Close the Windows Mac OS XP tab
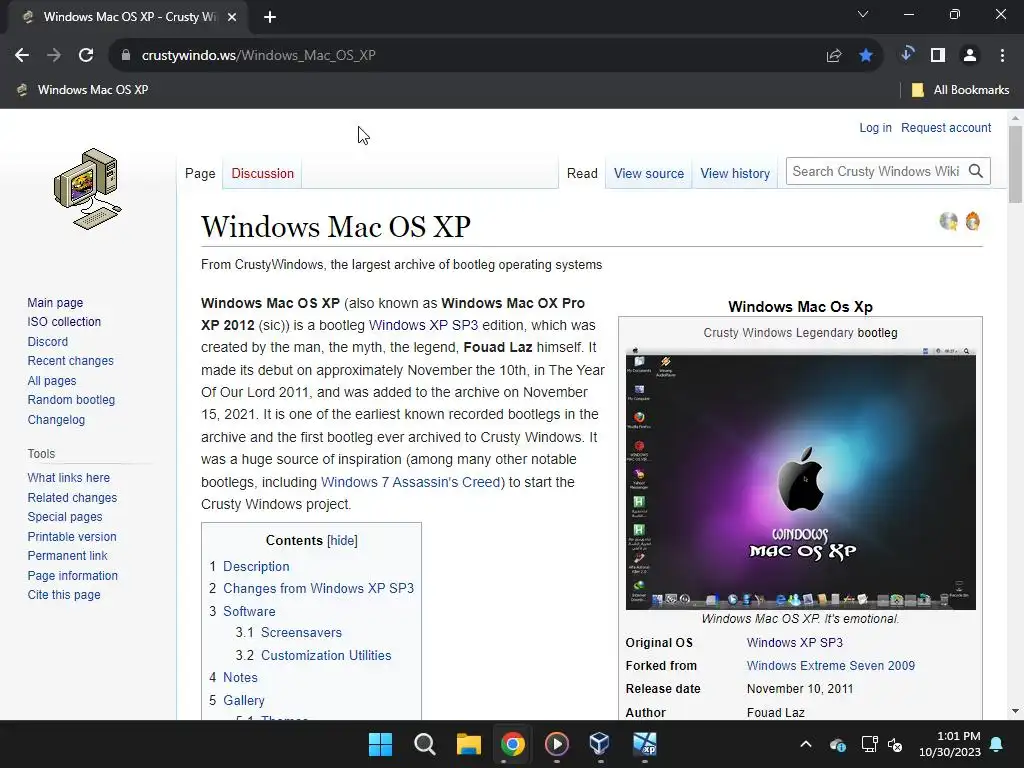This screenshot has height=768, width=1024. click(x=232, y=18)
